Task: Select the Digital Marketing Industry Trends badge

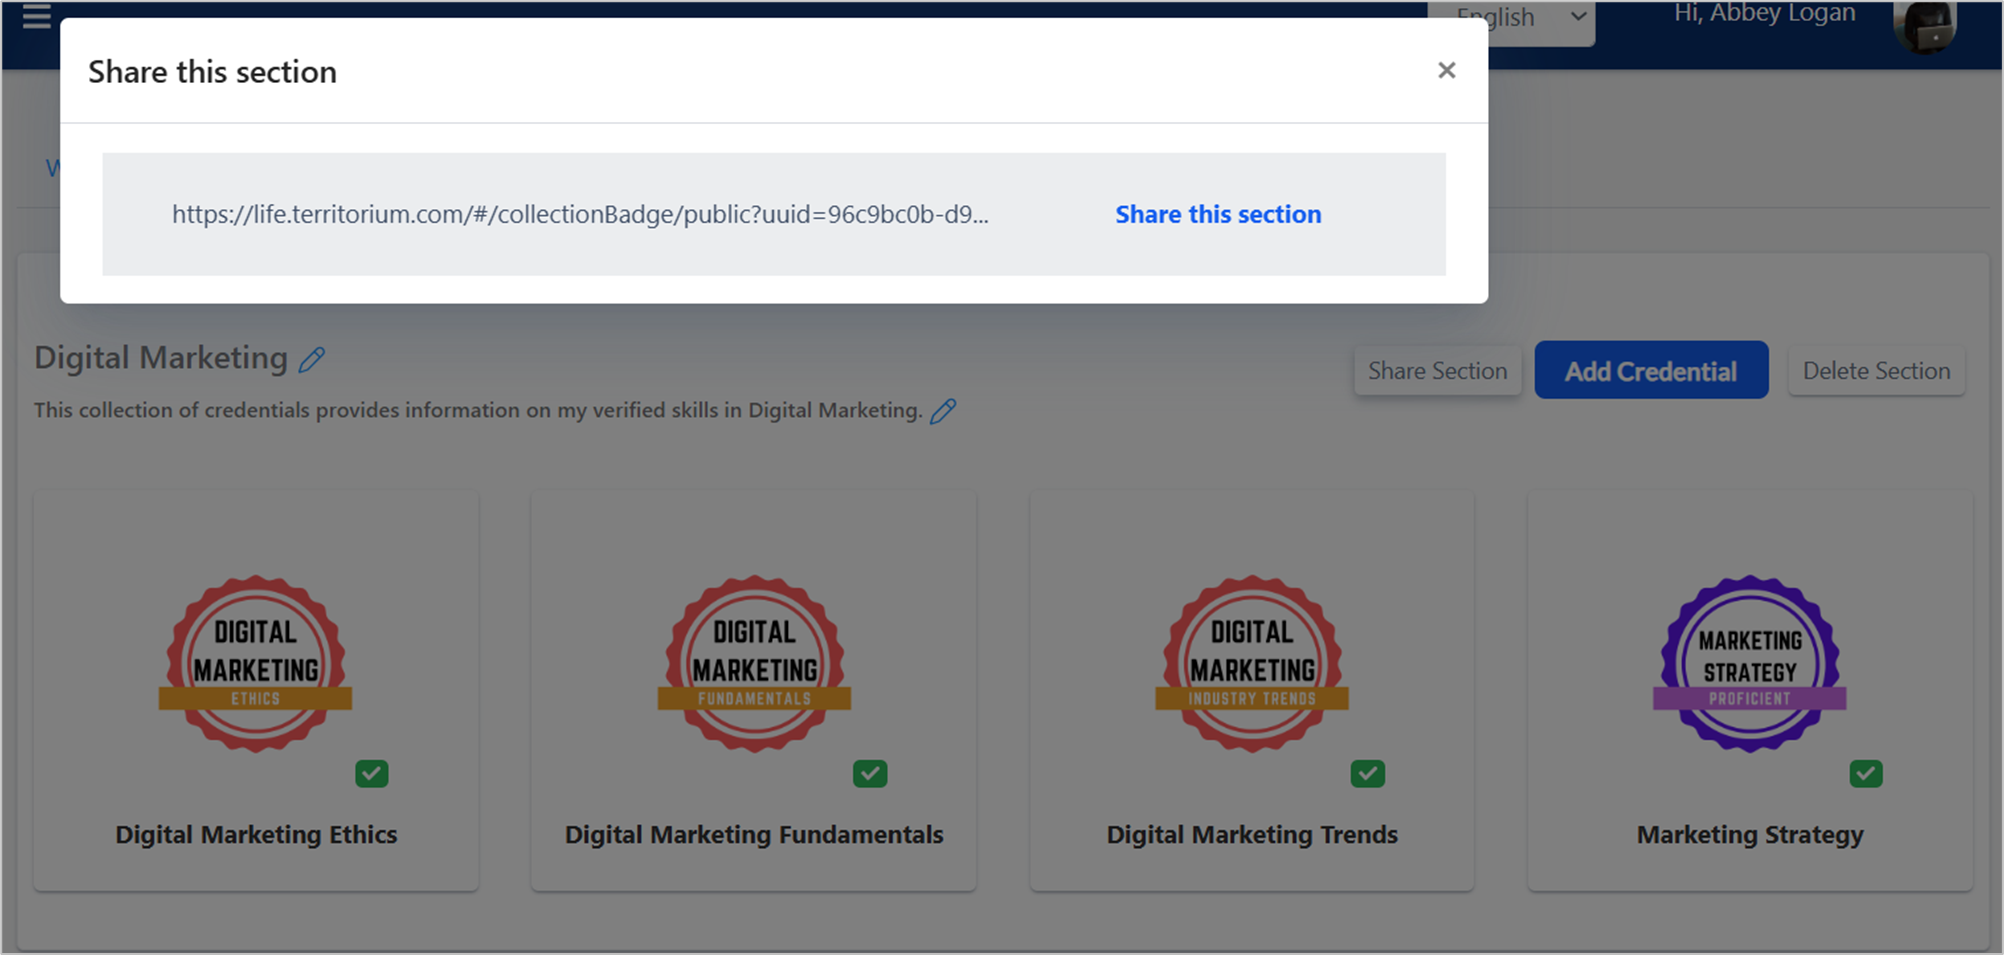Action: coord(1252,663)
